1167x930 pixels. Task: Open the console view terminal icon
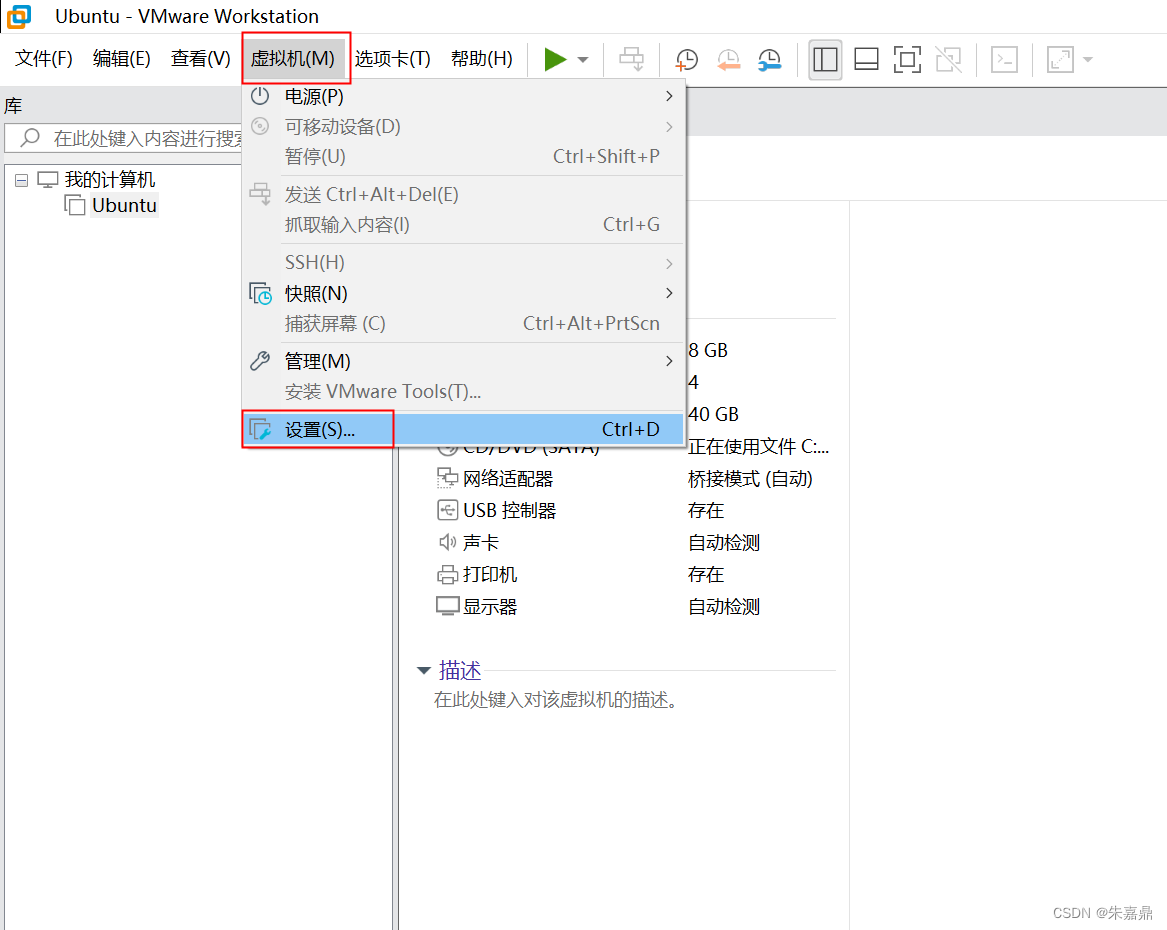(1004, 60)
